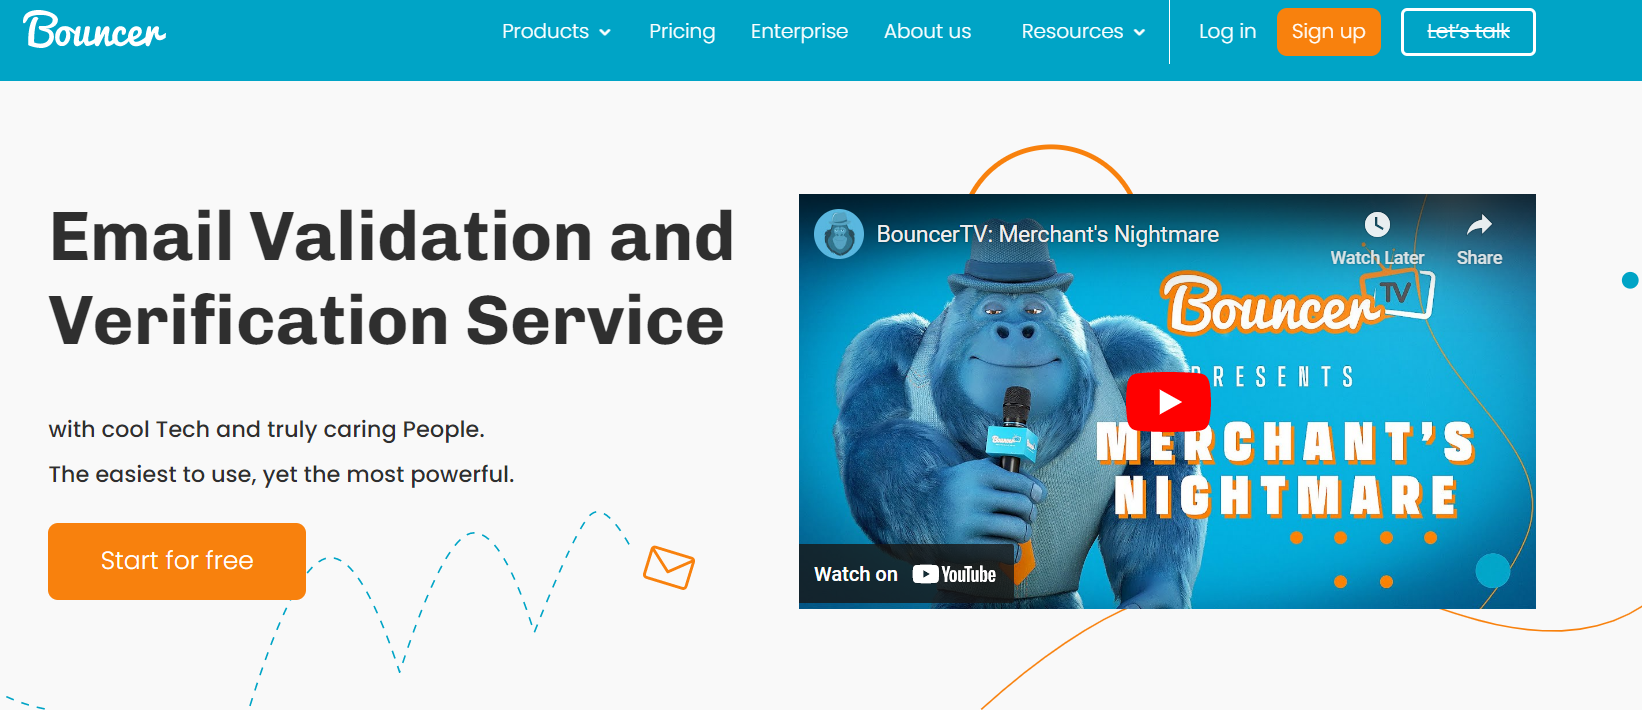Click the Share arrow icon on video

tap(1479, 224)
